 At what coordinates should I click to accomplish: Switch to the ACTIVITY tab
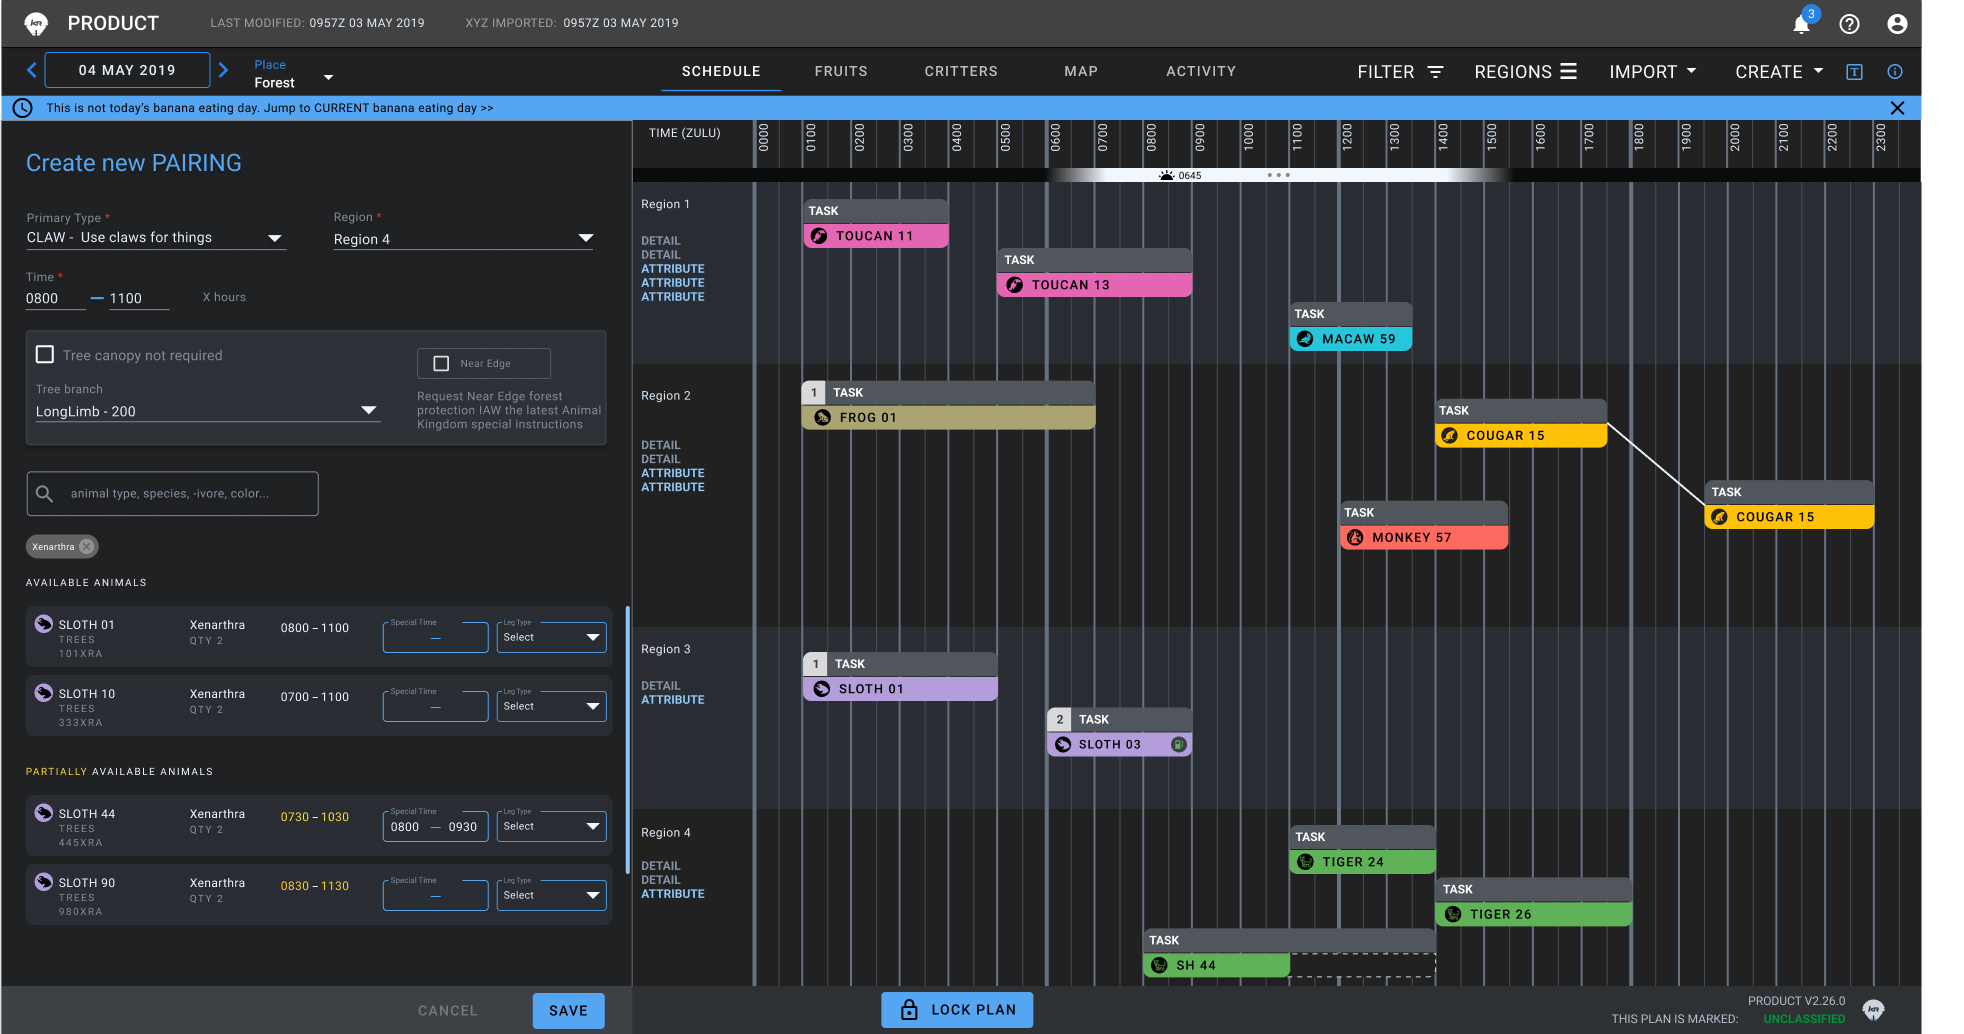pos(1201,72)
